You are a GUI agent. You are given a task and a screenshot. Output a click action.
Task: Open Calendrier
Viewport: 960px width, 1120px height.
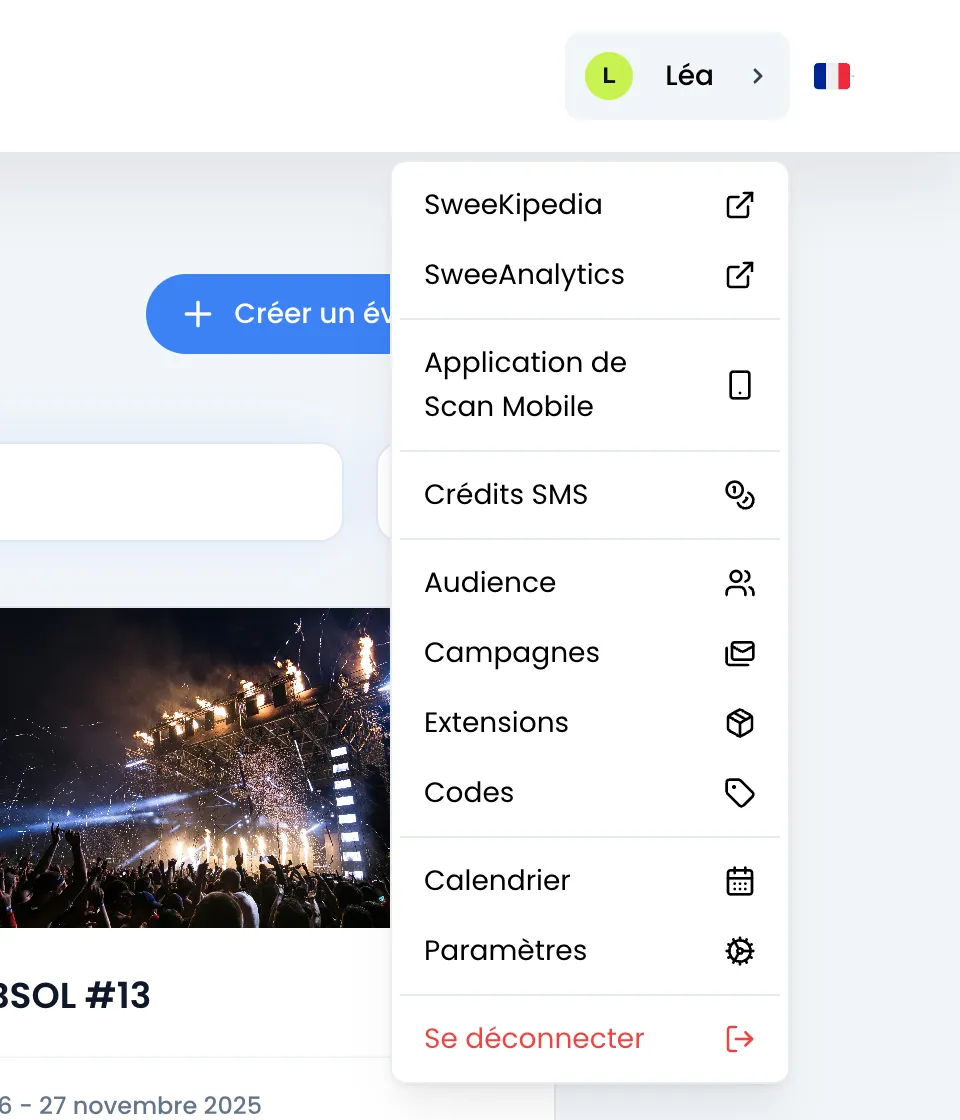point(589,881)
